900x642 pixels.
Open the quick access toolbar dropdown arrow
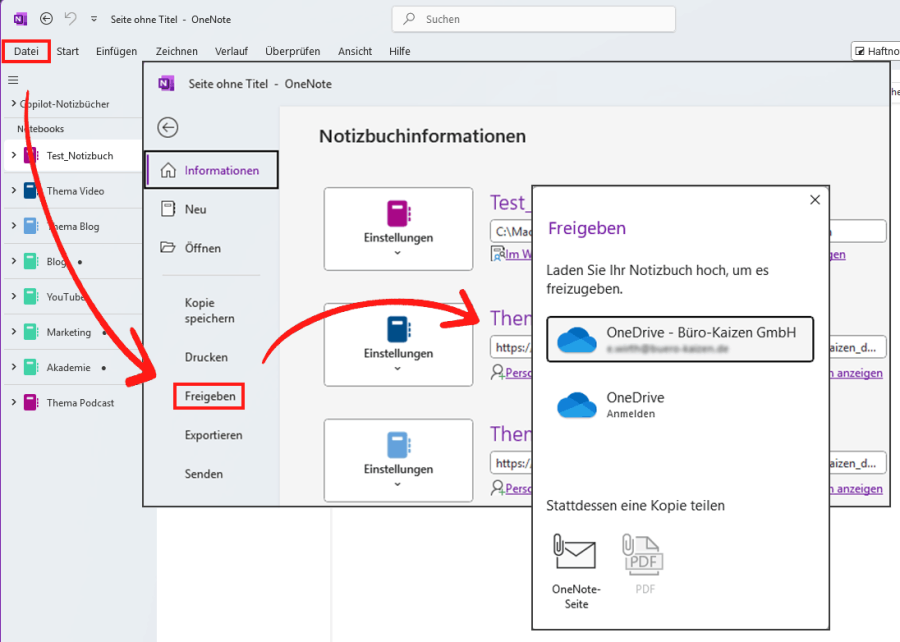click(94, 19)
